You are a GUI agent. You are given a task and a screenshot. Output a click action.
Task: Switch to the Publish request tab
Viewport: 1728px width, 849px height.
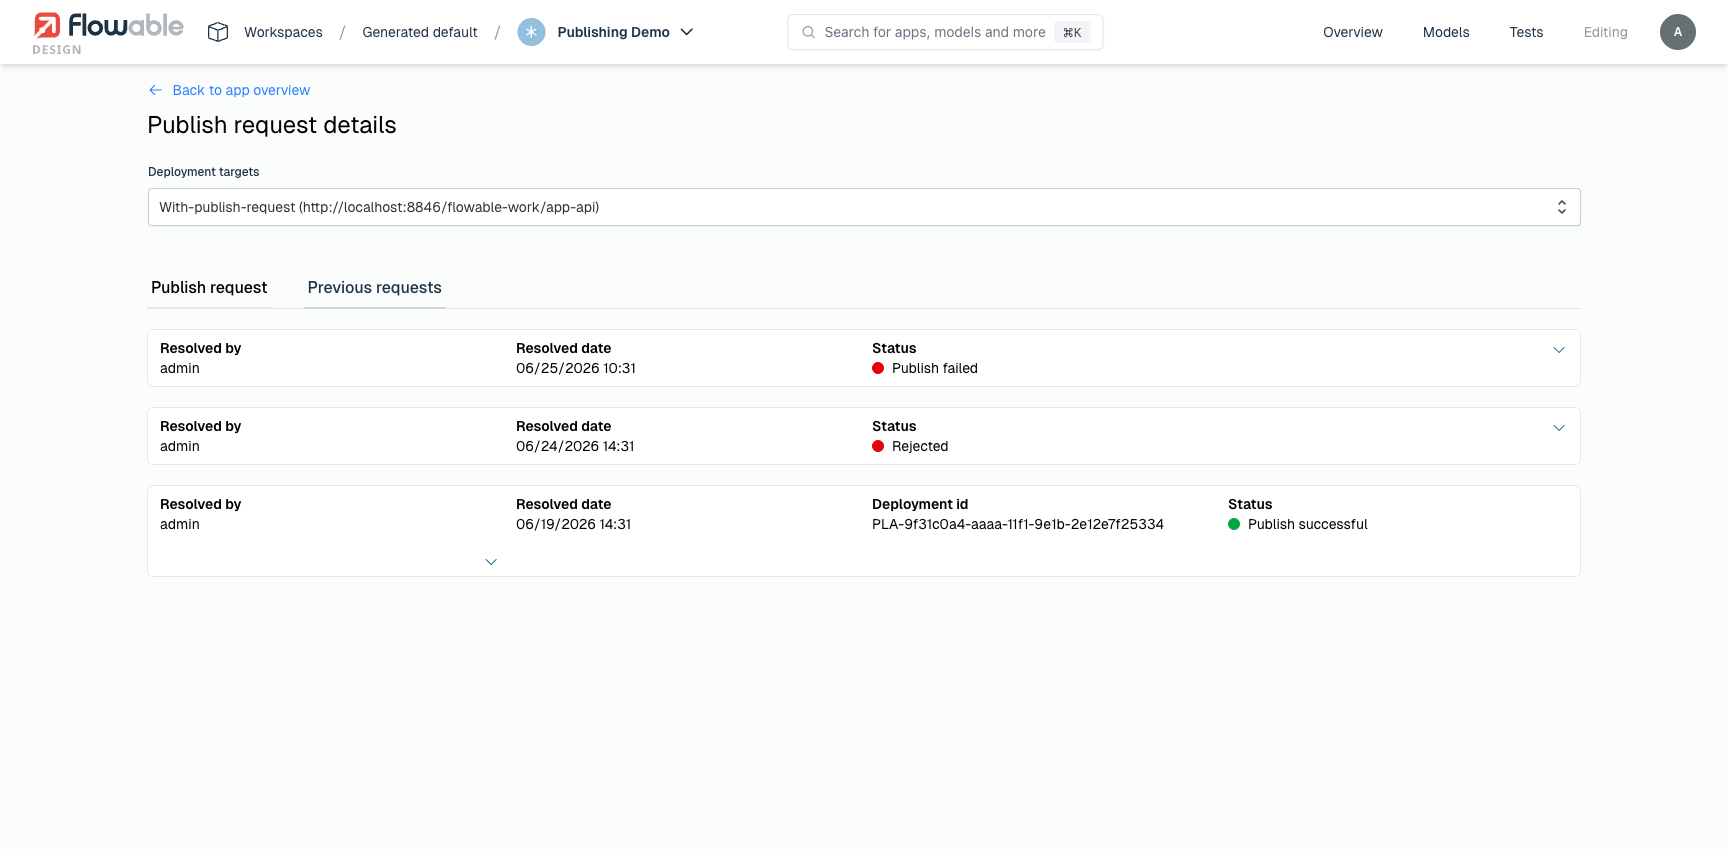coord(209,288)
